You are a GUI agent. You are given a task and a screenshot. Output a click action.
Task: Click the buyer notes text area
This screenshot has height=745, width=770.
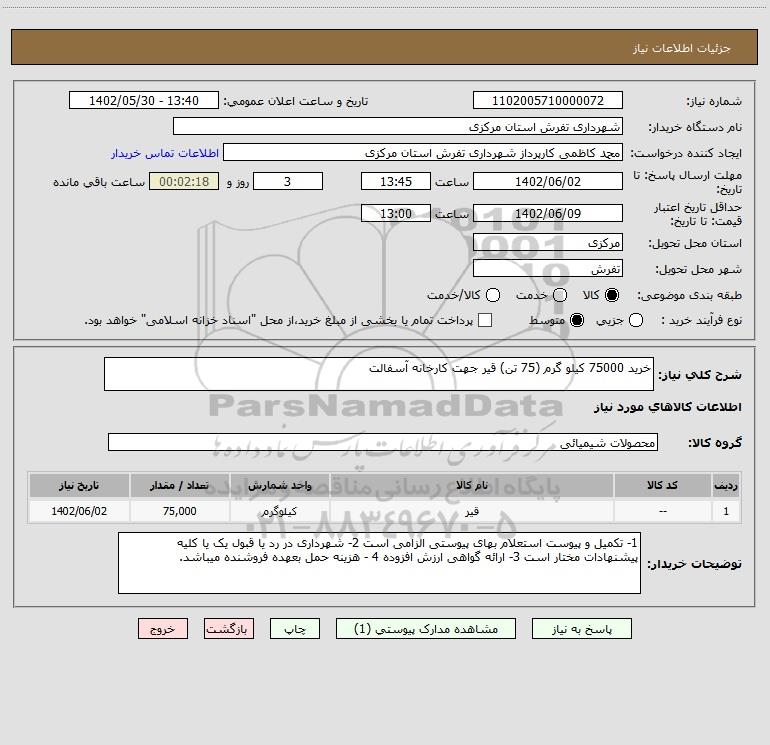(380, 563)
